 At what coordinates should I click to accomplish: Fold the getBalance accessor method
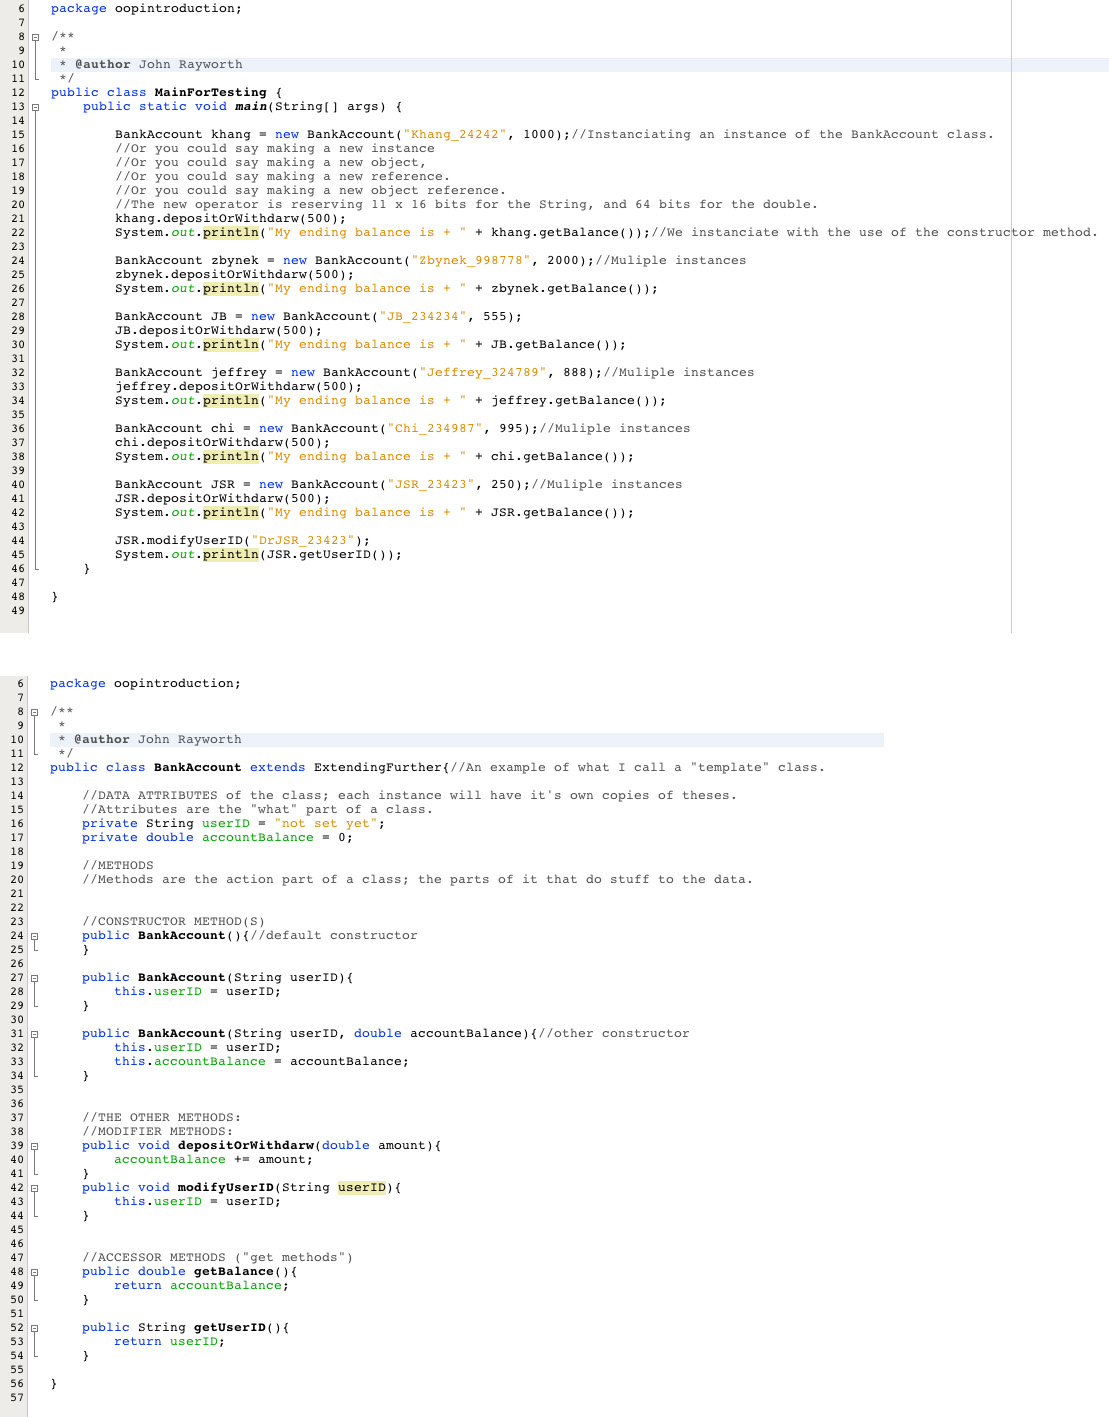(x=34, y=1272)
